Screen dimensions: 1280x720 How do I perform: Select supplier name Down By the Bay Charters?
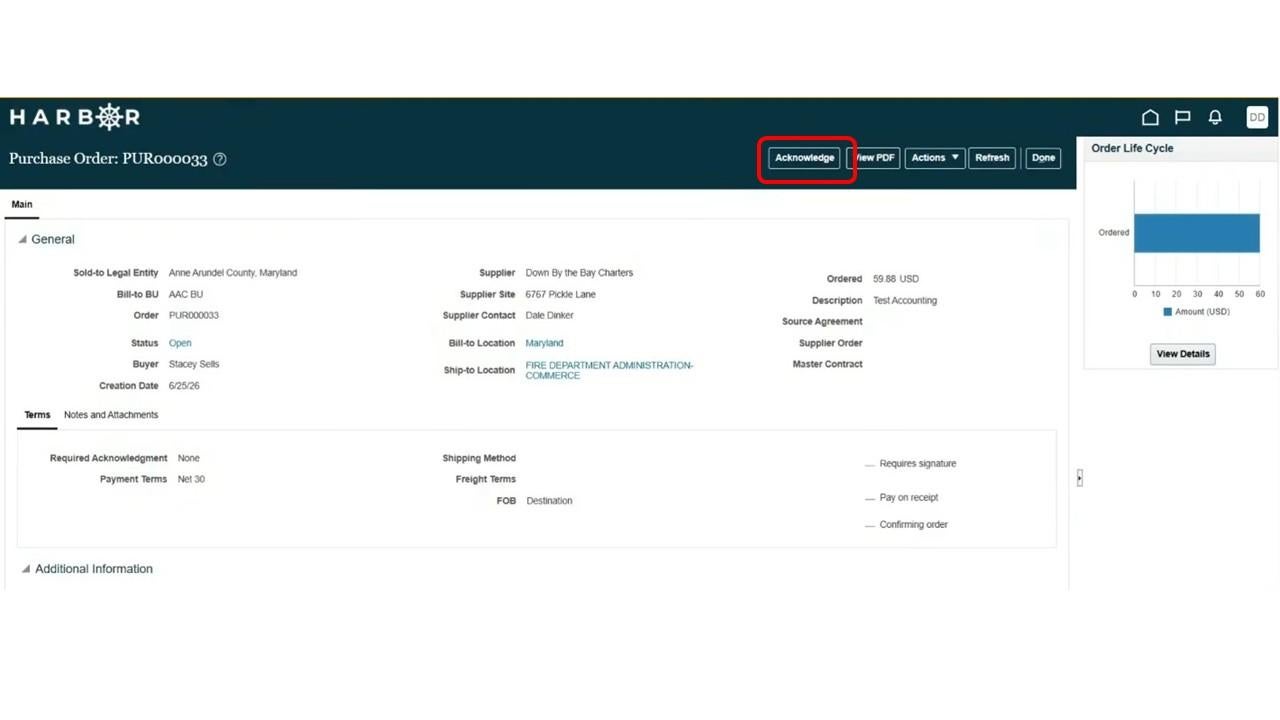(579, 272)
